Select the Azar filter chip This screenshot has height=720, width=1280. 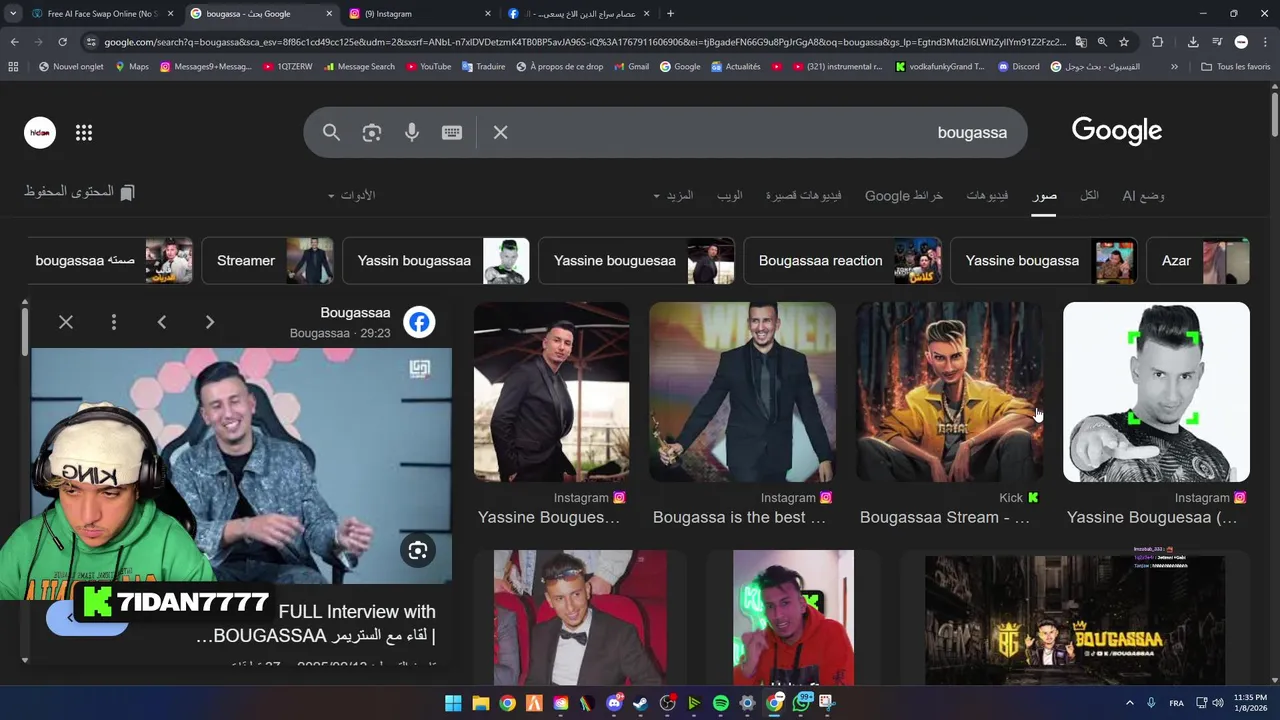[1198, 260]
